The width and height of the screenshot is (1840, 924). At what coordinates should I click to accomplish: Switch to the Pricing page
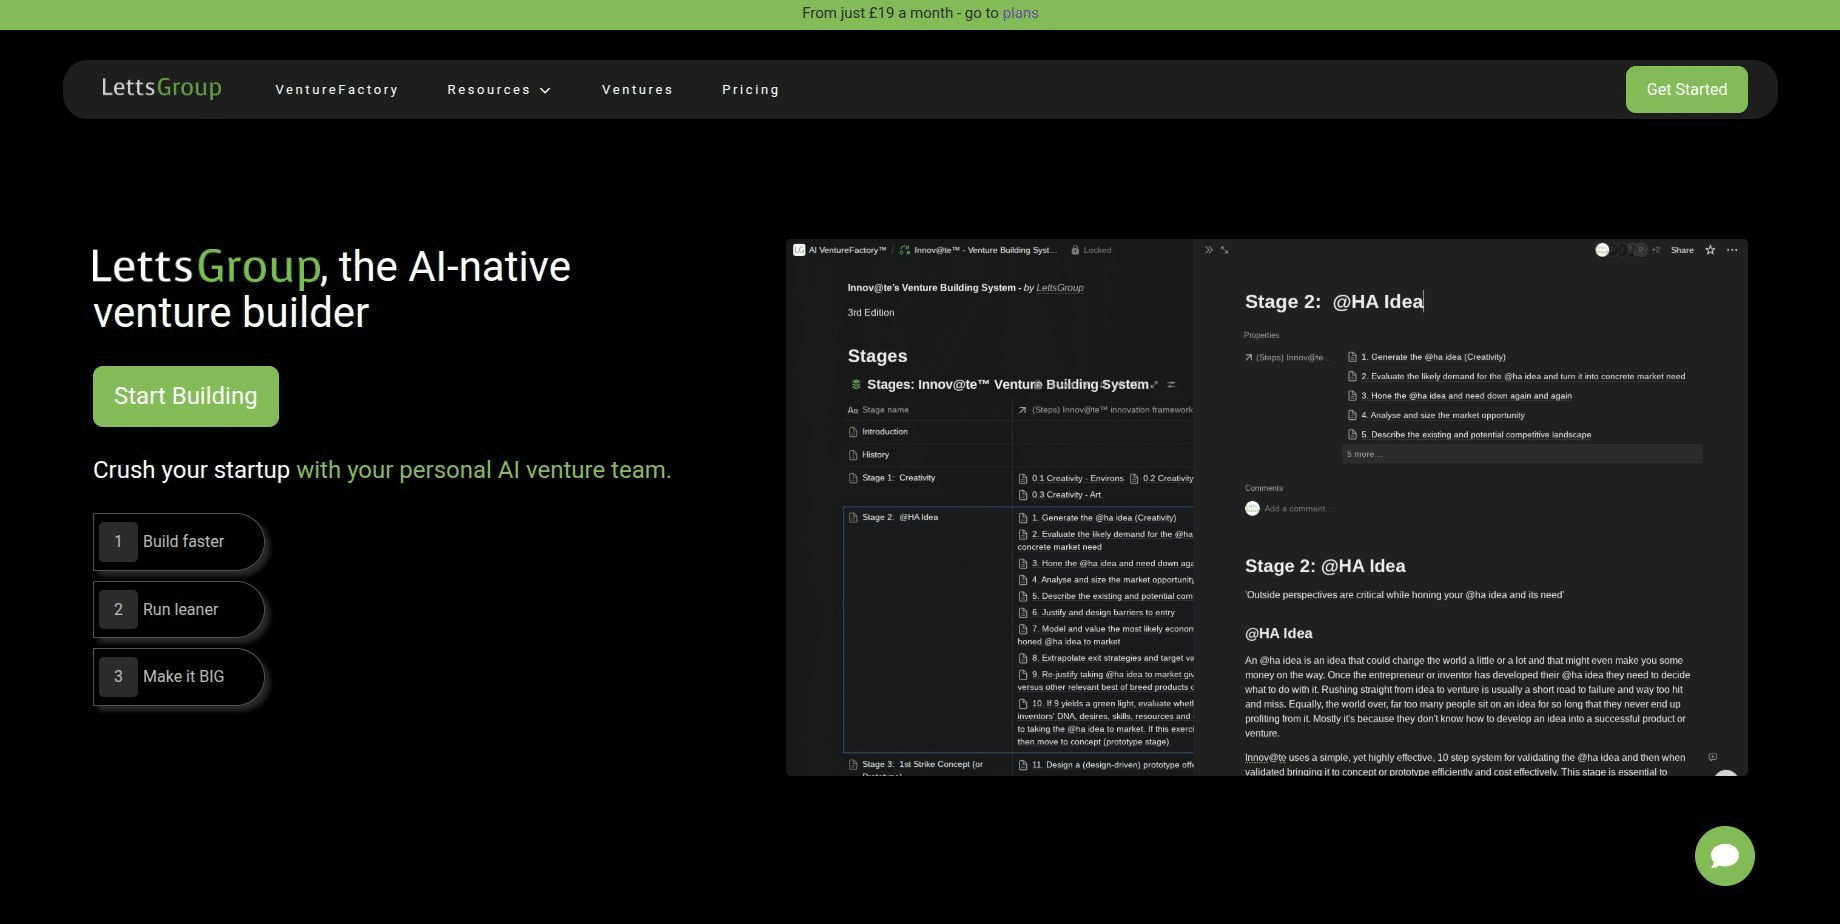pos(750,89)
